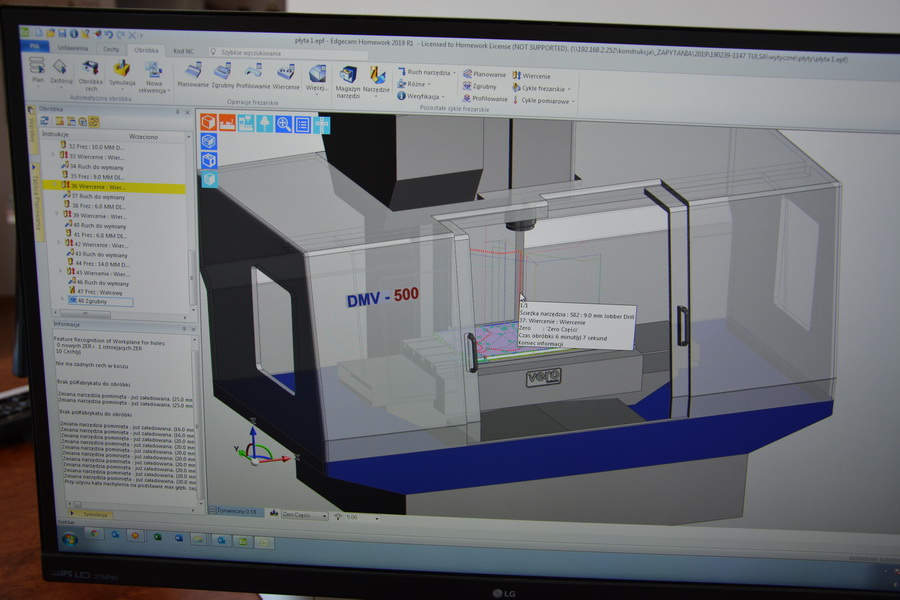The width and height of the screenshot is (900, 600).
Task: Choose the large Wiercenie drilling operation
Action: click(x=286, y=78)
